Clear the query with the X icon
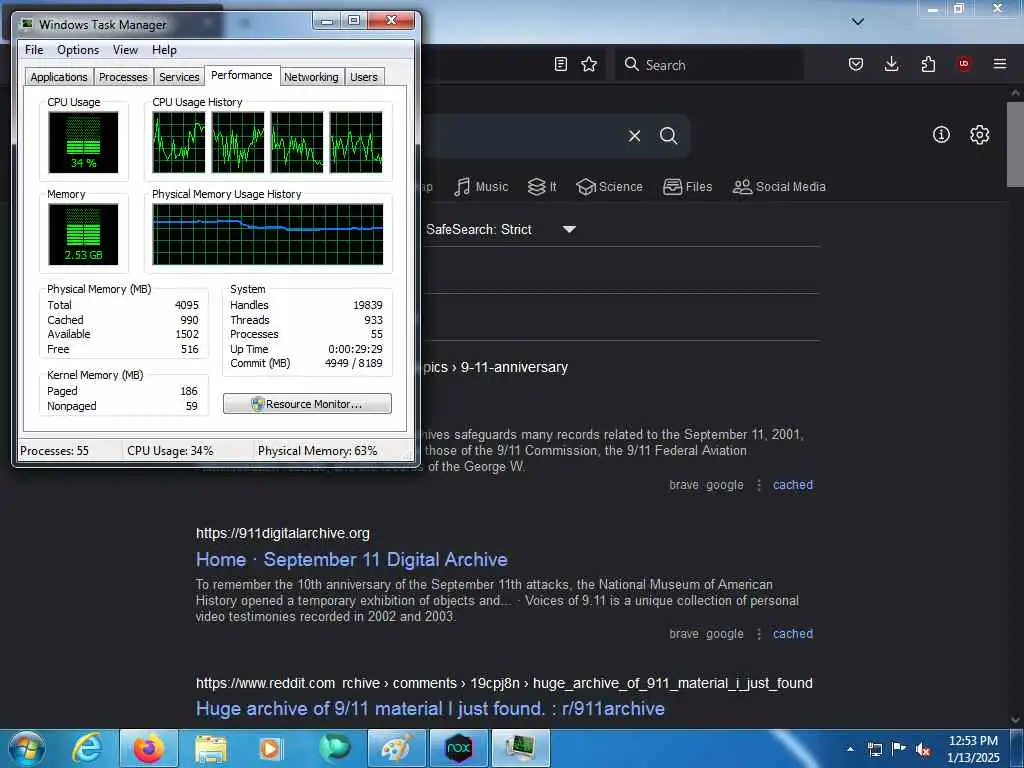Image resolution: width=1024 pixels, height=768 pixels. [x=634, y=136]
